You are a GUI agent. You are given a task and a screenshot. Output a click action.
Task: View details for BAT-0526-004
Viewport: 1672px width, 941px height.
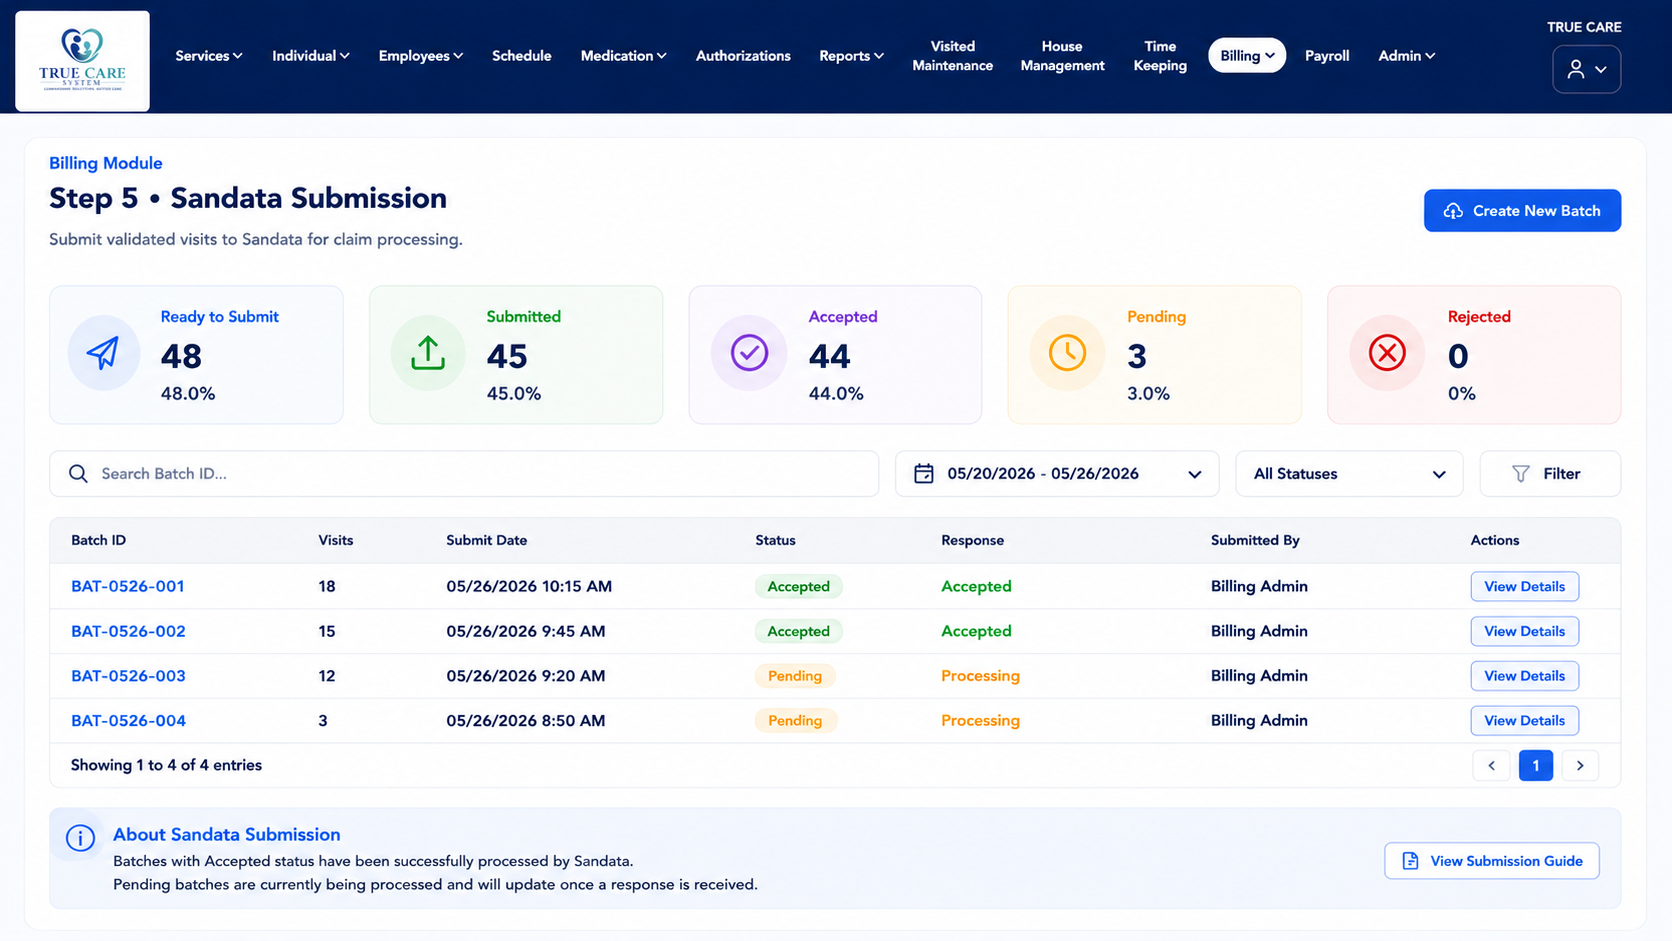1524,720
